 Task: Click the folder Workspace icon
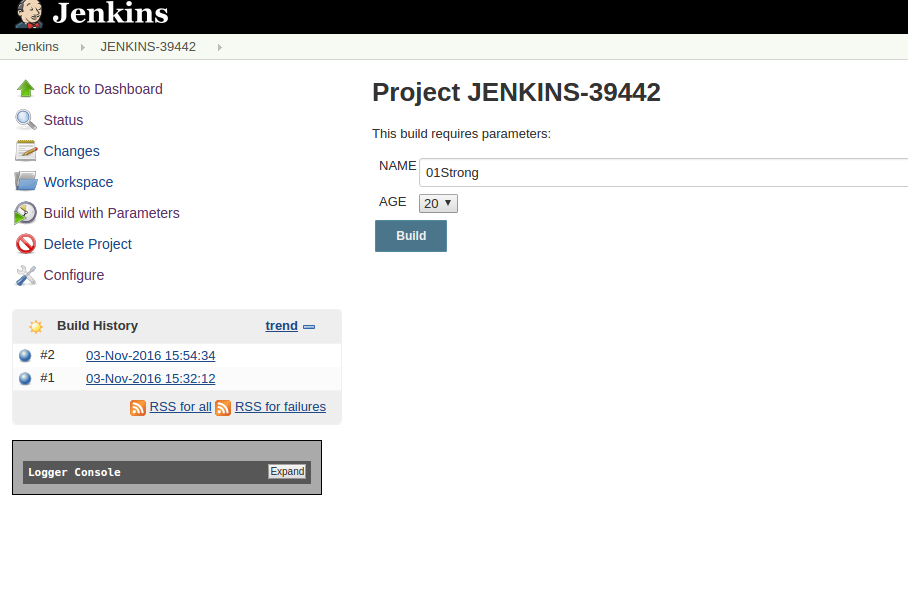tap(25, 181)
